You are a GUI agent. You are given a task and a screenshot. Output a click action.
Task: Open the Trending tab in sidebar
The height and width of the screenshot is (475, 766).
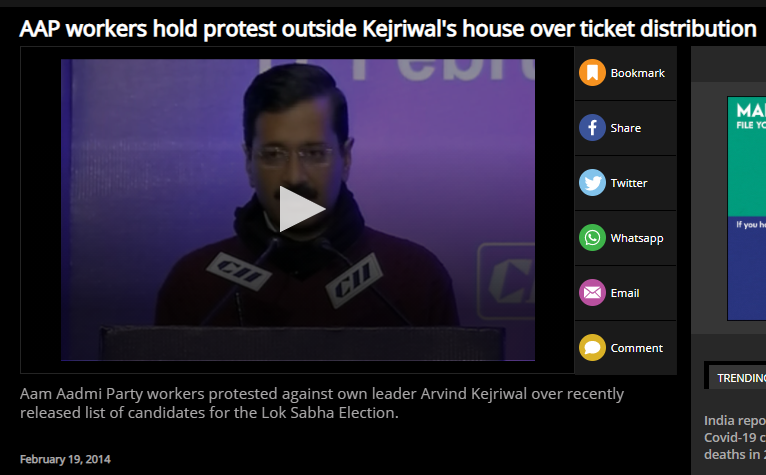(741, 378)
